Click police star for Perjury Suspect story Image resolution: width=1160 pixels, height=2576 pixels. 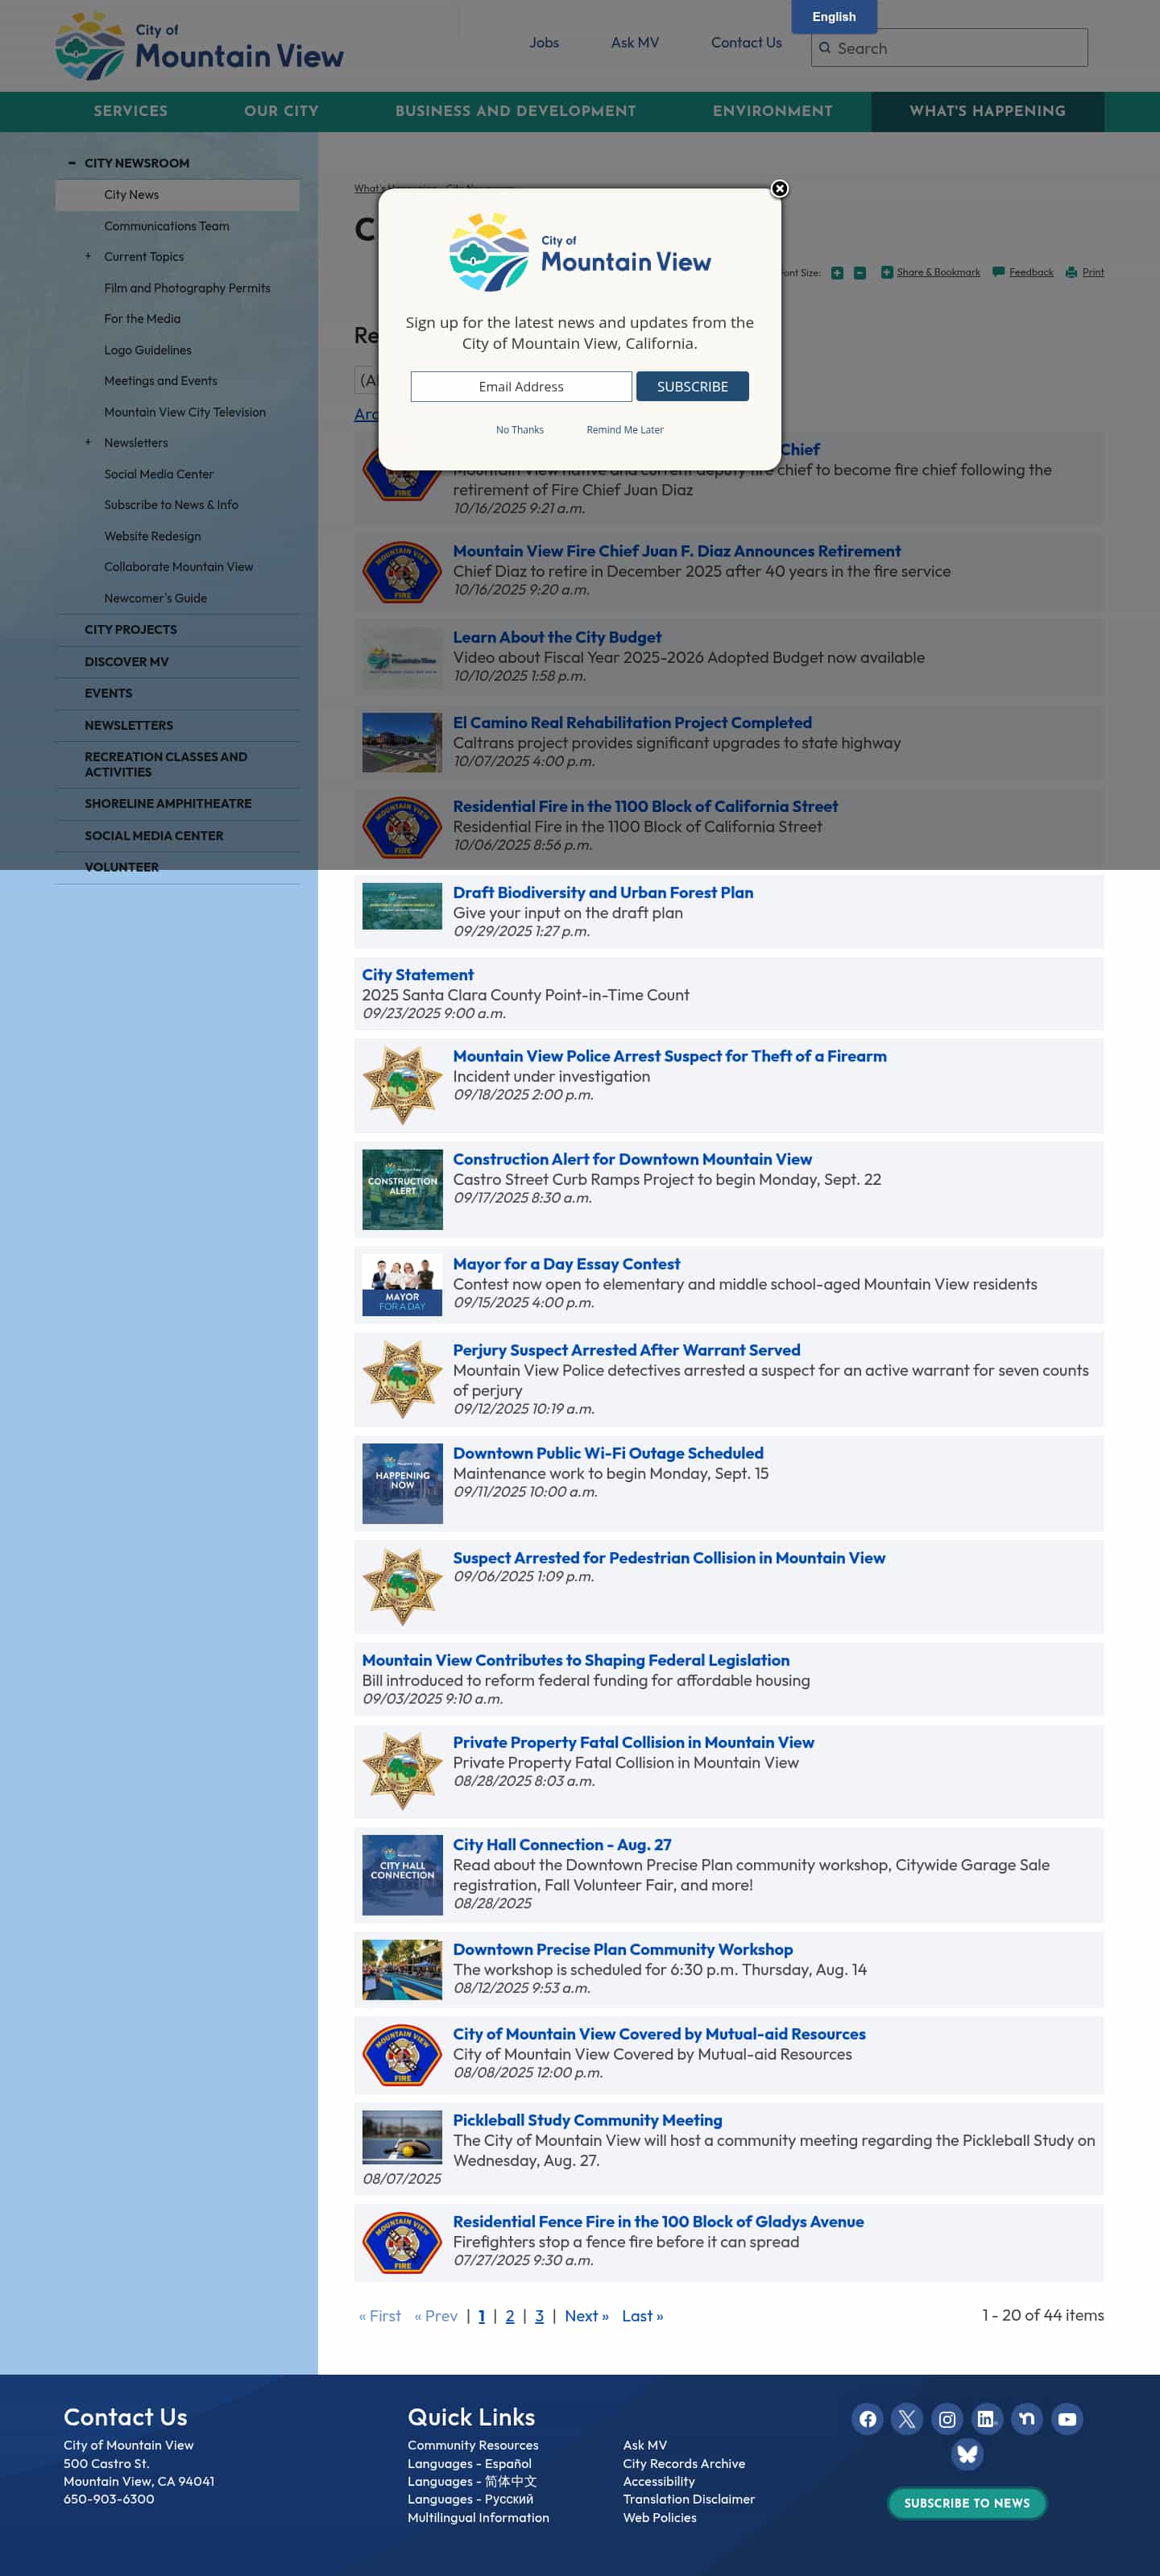[402, 1379]
